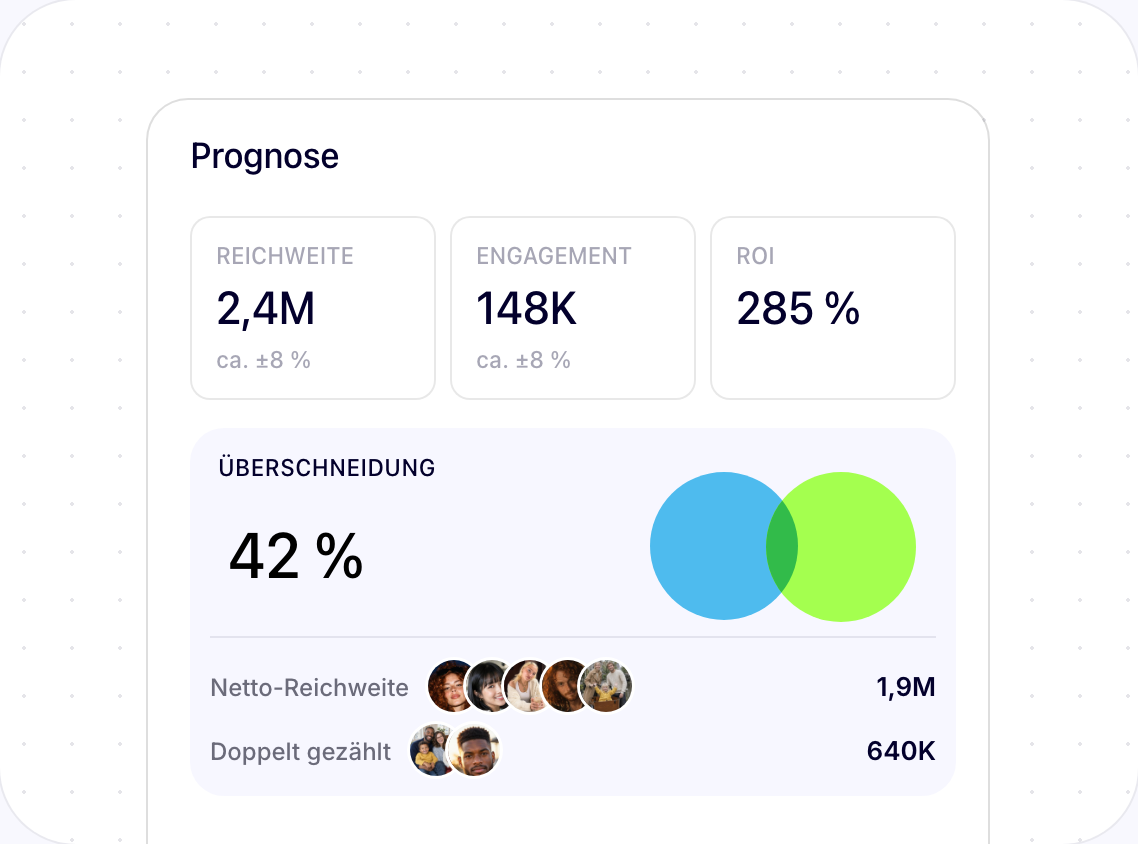Click the Doppelt gezählt label

300,752
